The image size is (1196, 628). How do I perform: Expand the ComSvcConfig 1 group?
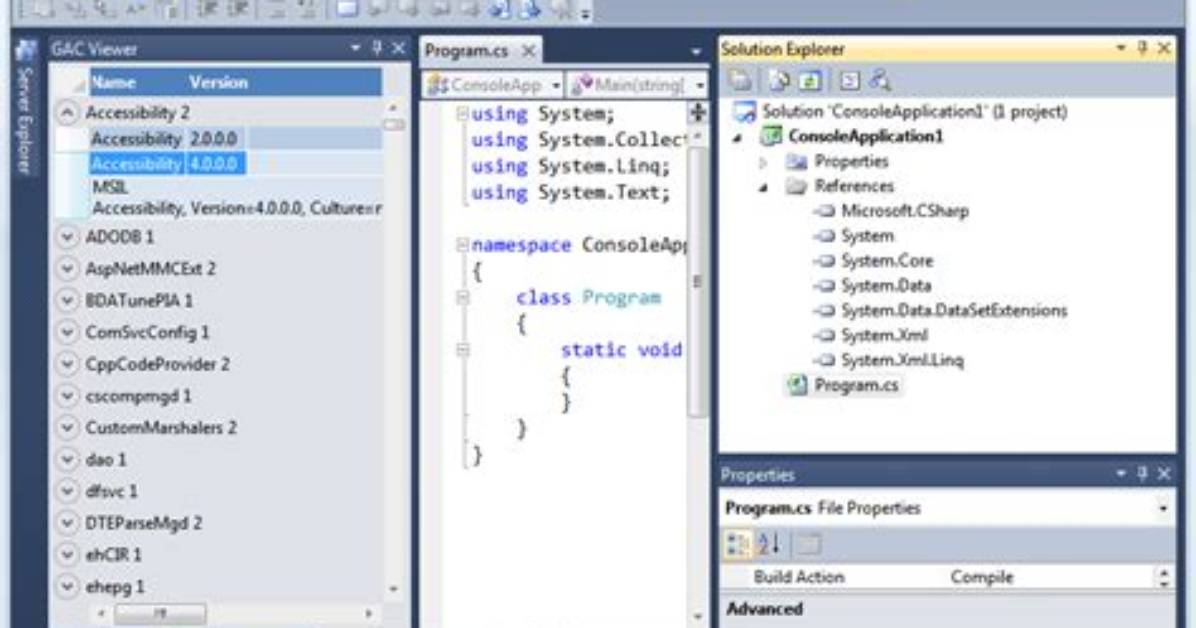coord(67,332)
